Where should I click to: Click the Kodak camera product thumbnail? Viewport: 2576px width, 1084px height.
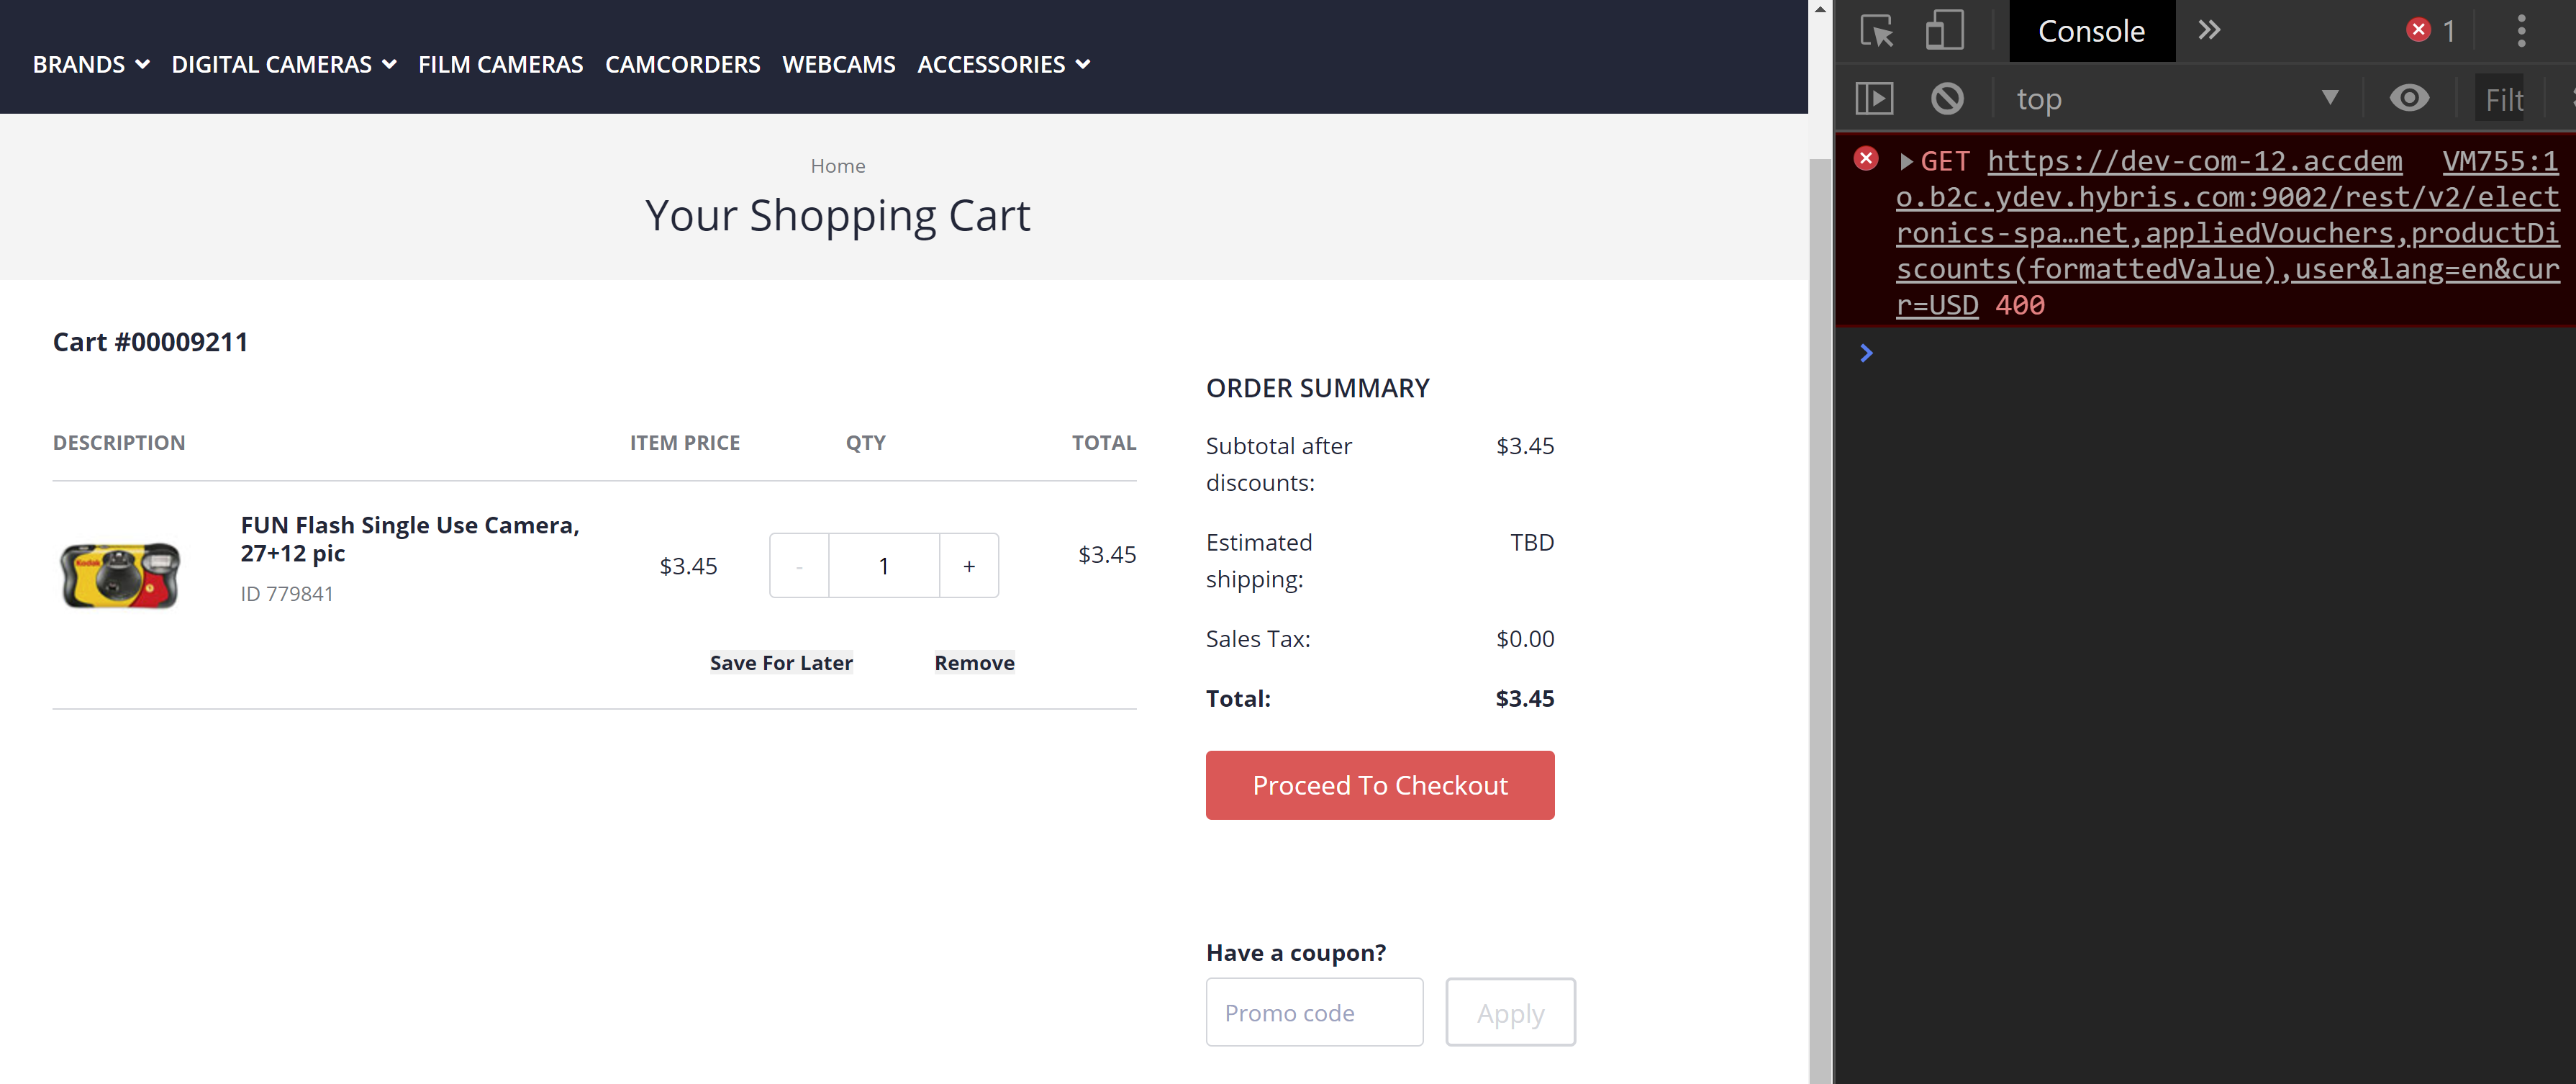(x=120, y=575)
